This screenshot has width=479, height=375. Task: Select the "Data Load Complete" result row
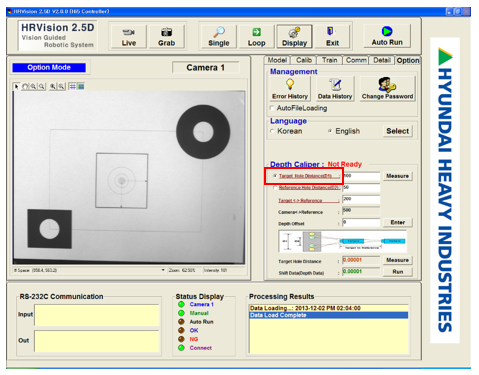pos(328,315)
